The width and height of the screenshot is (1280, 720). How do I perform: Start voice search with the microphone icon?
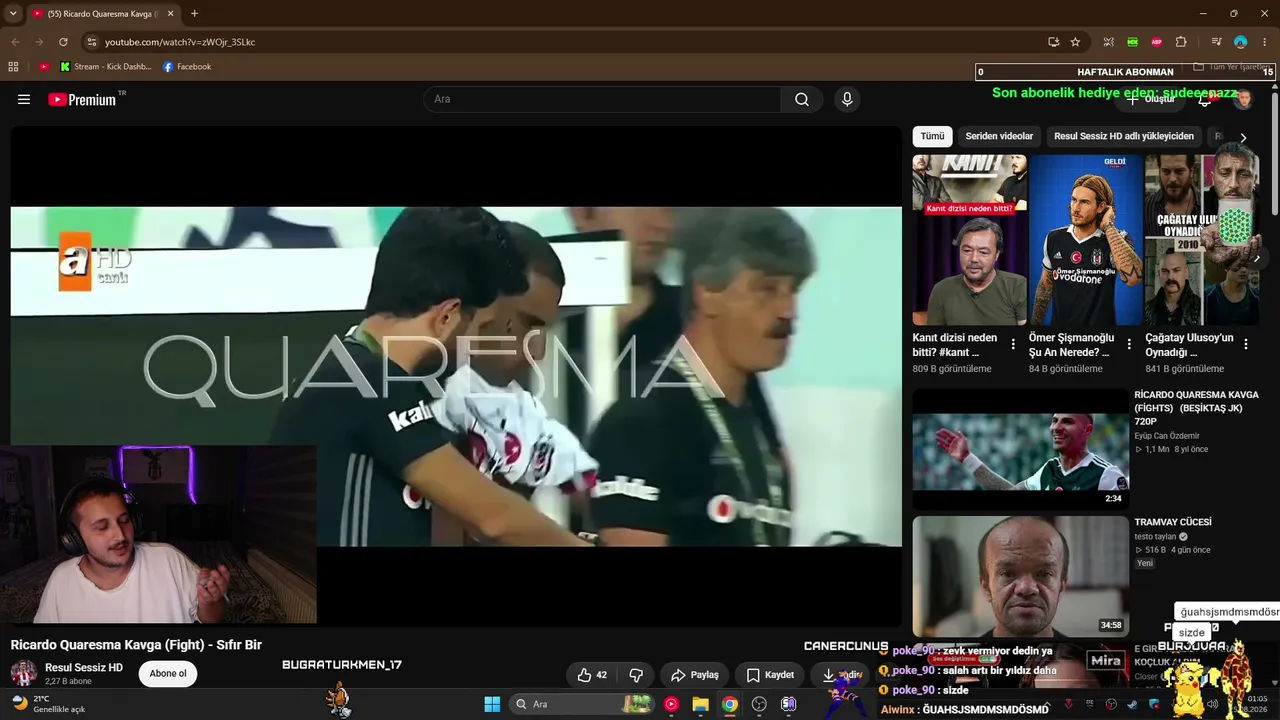[847, 99]
